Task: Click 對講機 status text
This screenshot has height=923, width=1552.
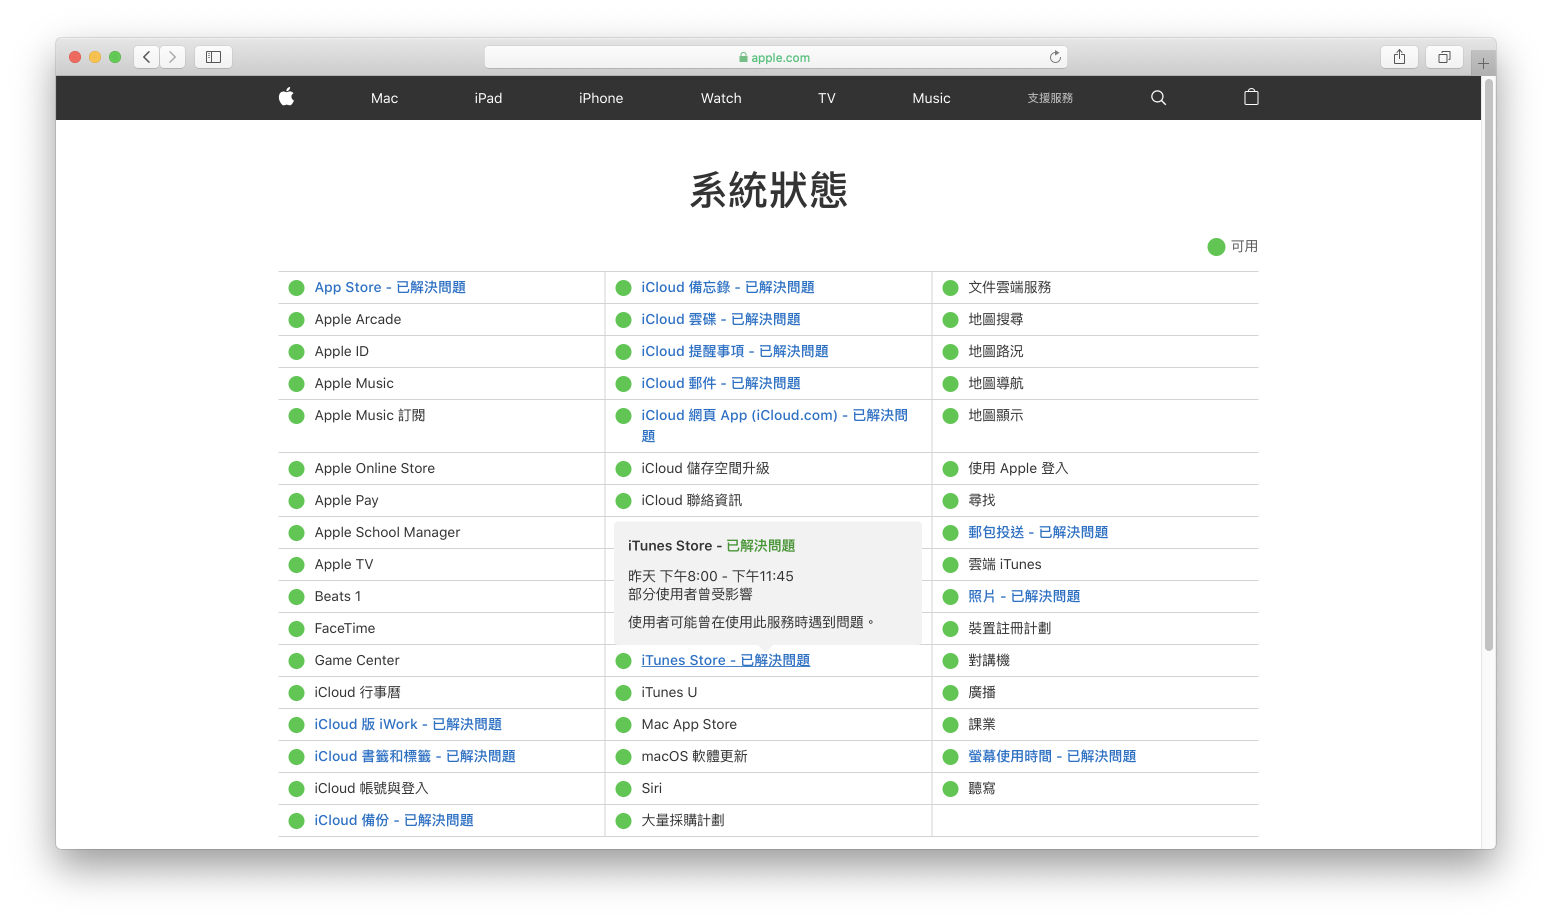Action: click(x=989, y=660)
